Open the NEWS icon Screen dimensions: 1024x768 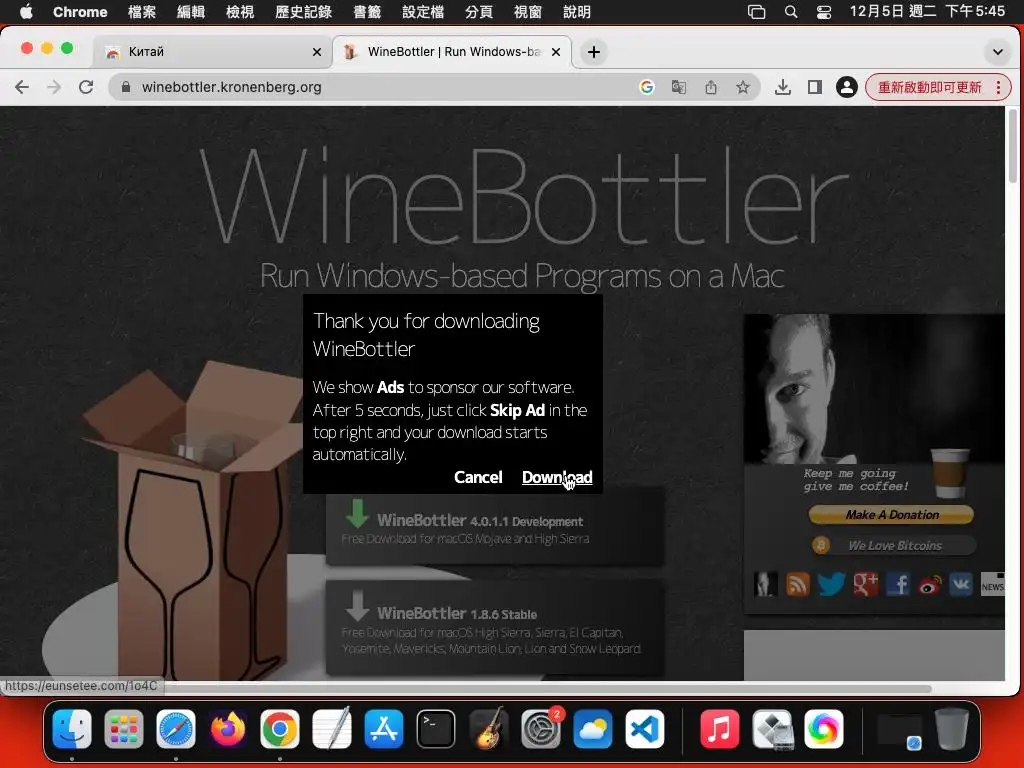point(993,584)
